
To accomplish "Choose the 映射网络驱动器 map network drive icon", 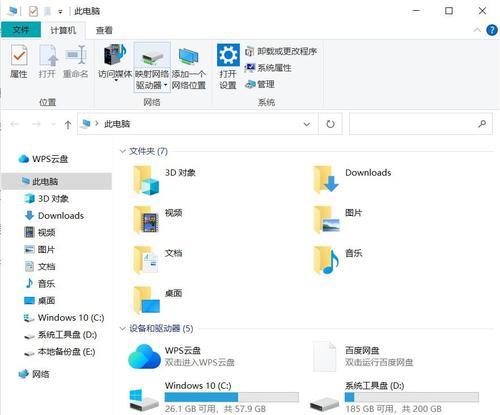I will (x=152, y=67).
